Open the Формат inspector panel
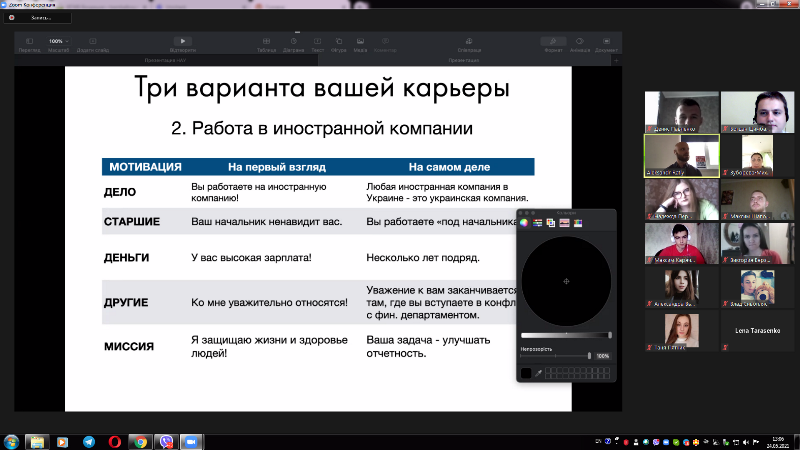This screenshot has width=800, height=450. (x=553, y=41)
